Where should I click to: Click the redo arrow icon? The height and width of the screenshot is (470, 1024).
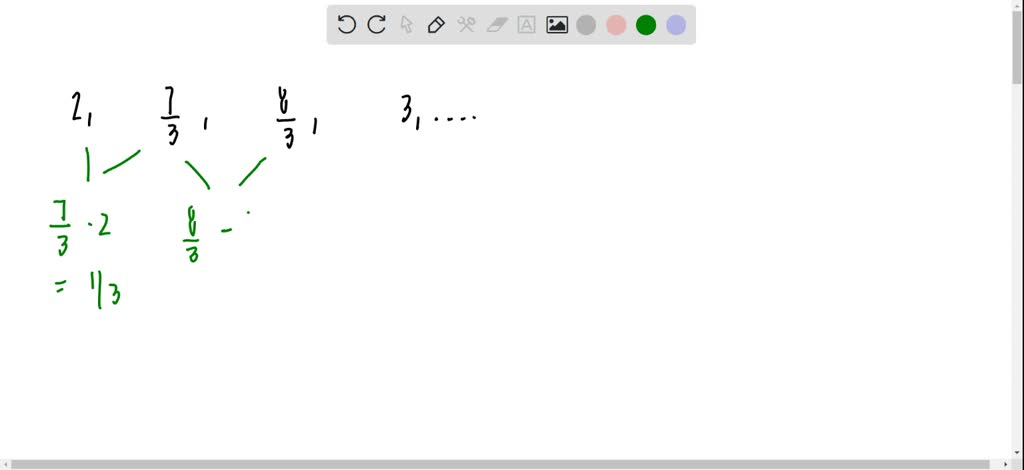[377, 25]
